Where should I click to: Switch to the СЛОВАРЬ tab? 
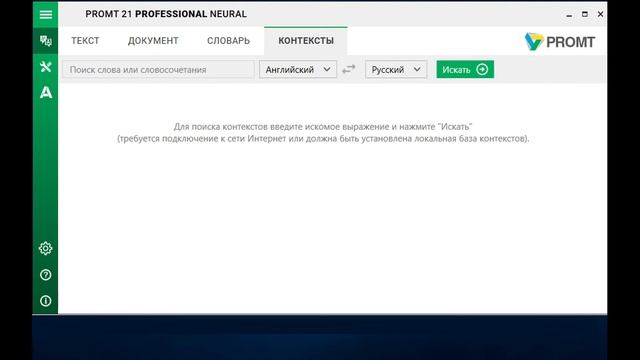[x=228, y=41]
